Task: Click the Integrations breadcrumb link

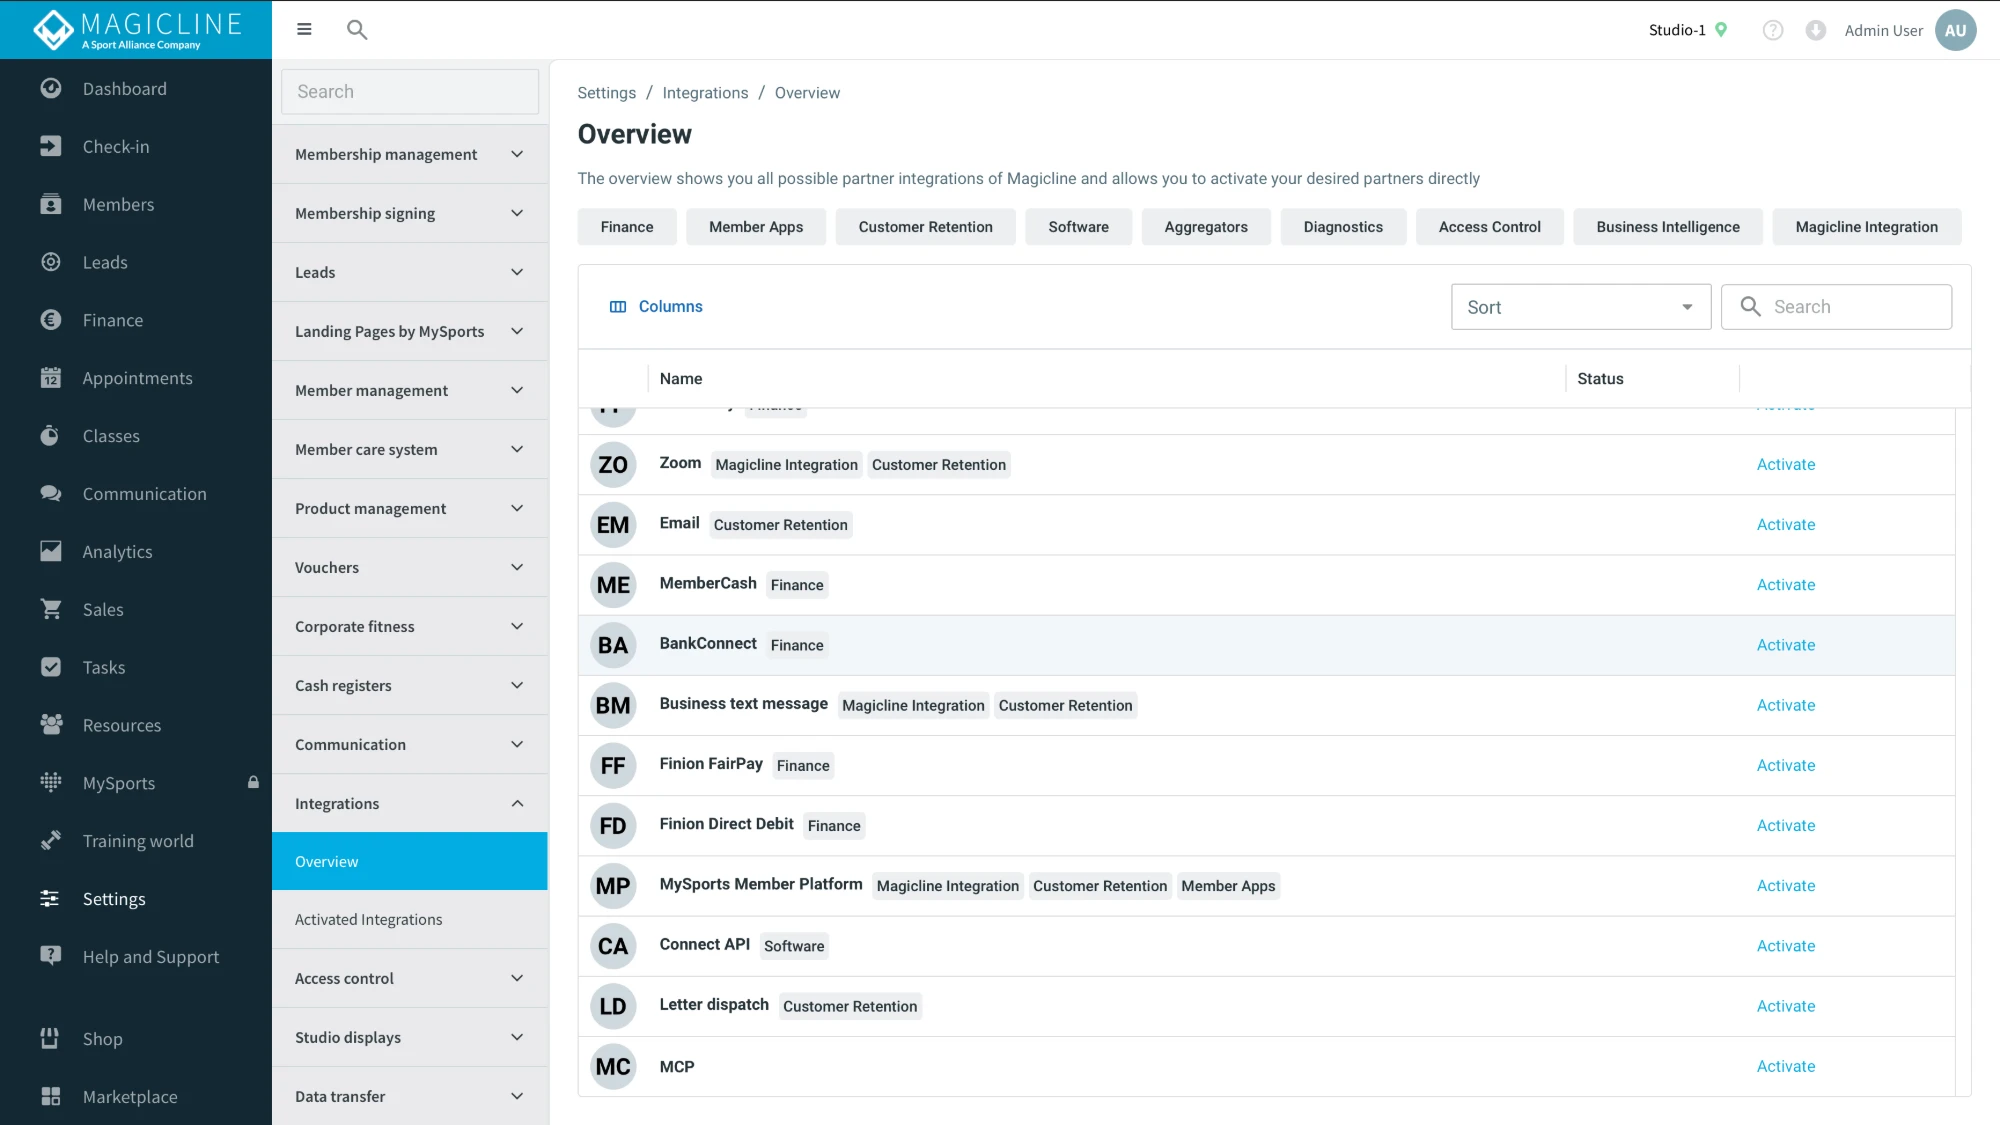Action: (x=705, y=93)
